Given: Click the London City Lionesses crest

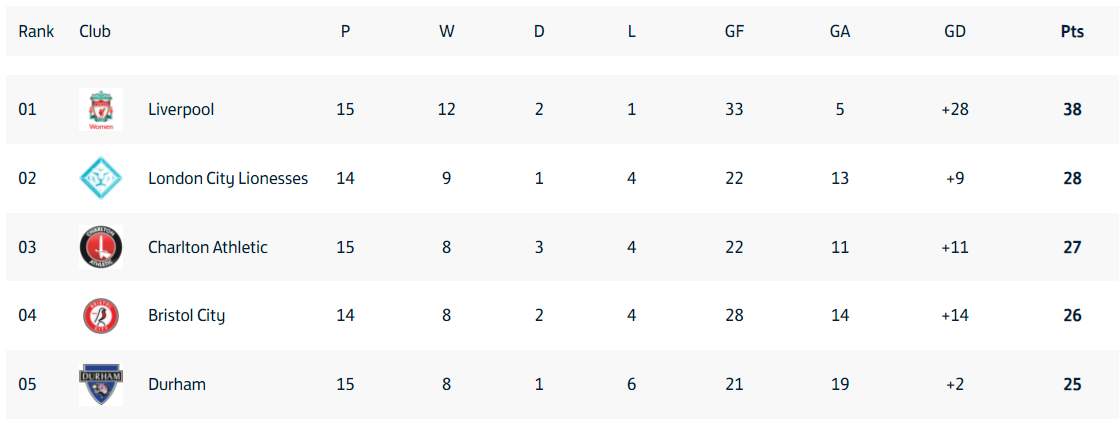Looking at the screenshot, I should point(101,178).
